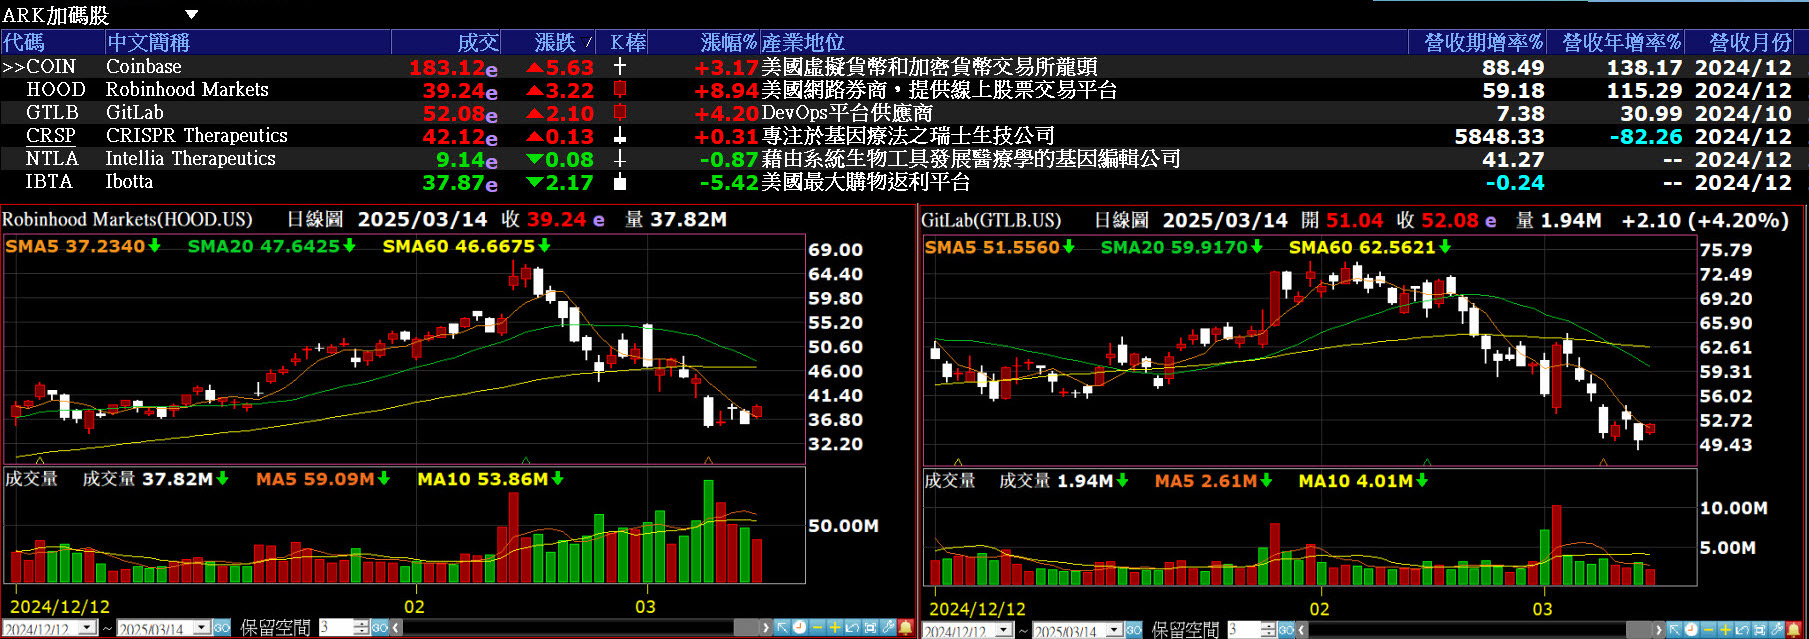This screenshot has width=1809, height=639.
Task: Open the CRSP ticker link
Action: (51, 135)
